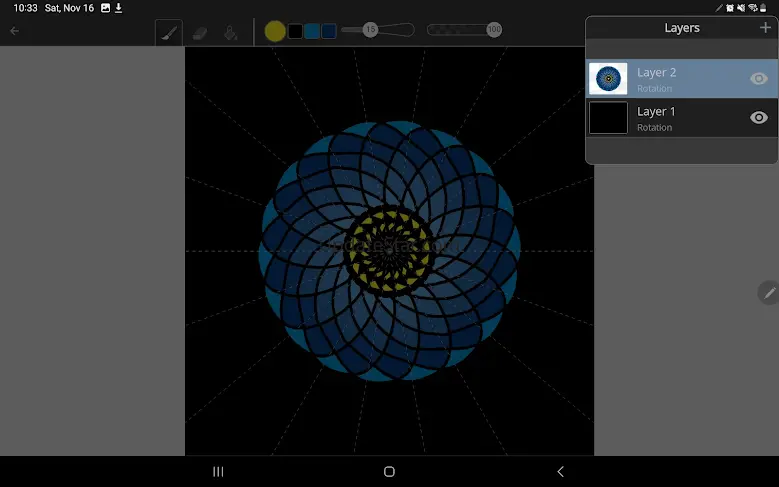Pick the dark navy color swatch
The width and height of the screenshot is (779, 487).
click(x=329, y=31)
